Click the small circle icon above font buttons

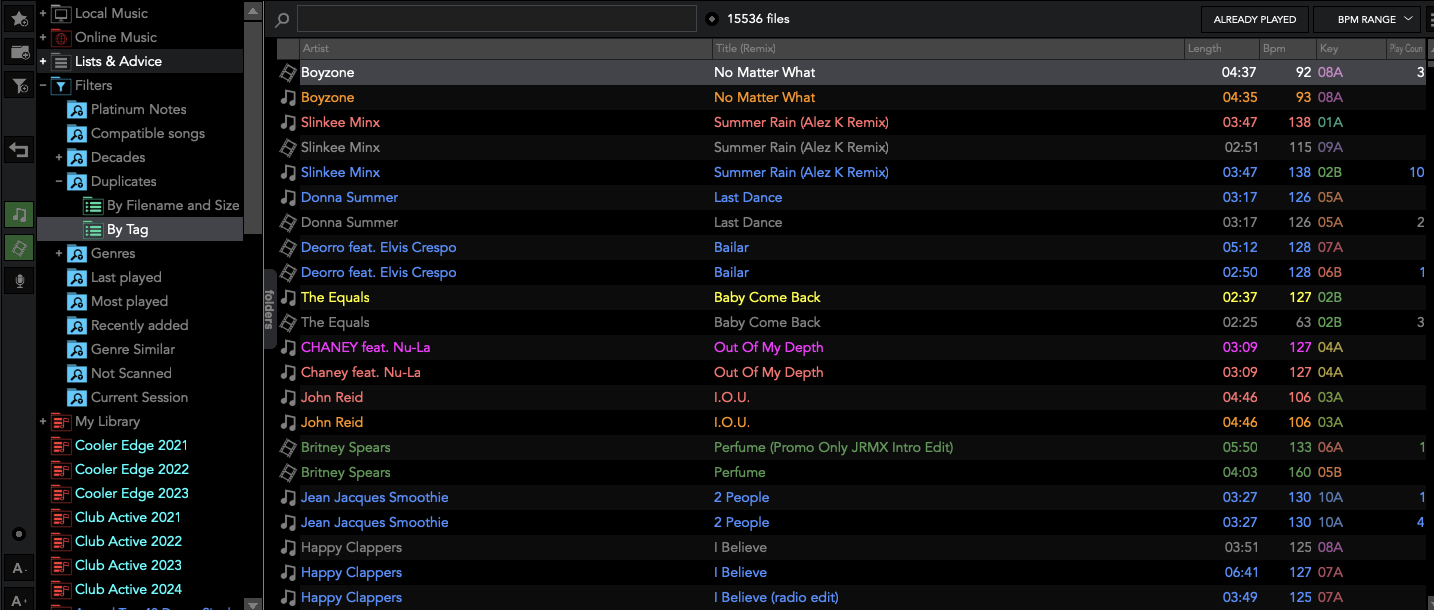click(19, 534)
